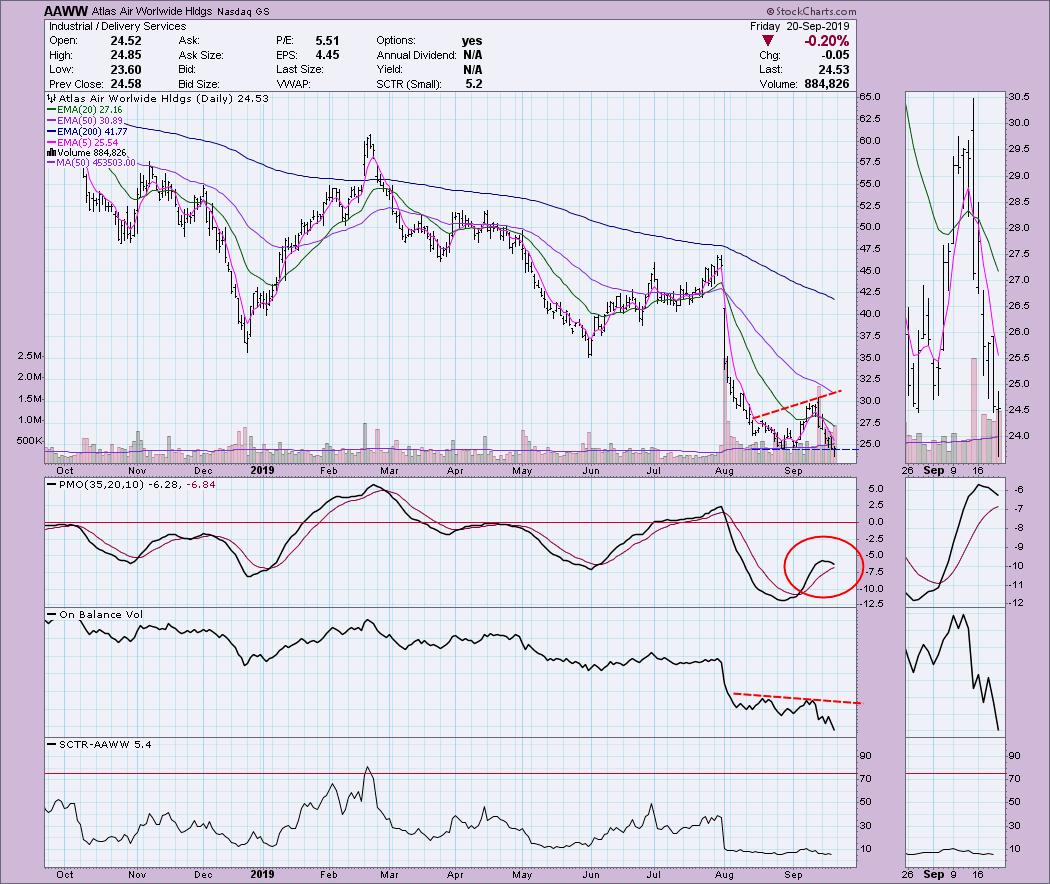Click the 65.0 price axis label
The width and height of the screenshot is (1050, 884).
870,96
